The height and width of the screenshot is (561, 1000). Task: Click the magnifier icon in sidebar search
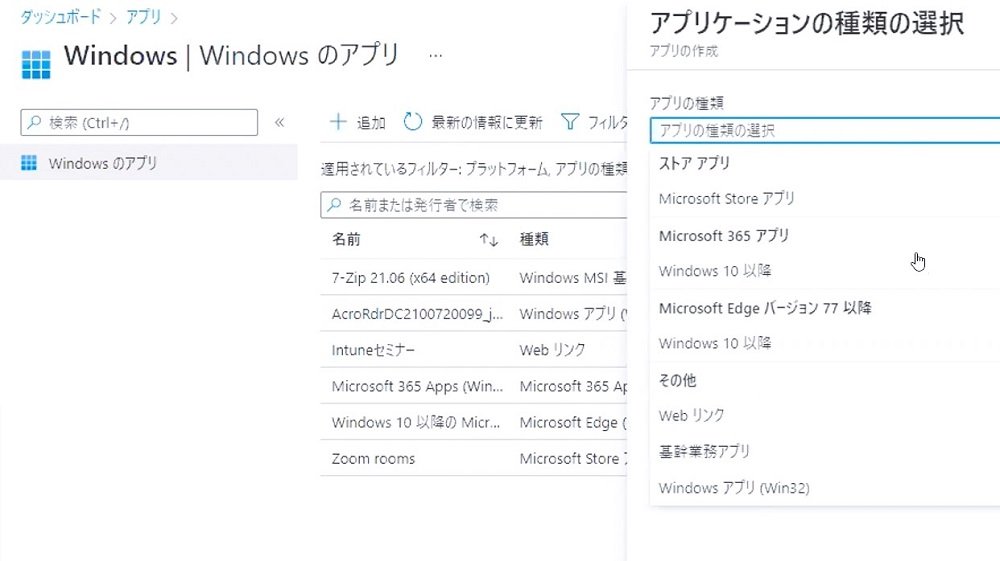click(x=34, y=122)
